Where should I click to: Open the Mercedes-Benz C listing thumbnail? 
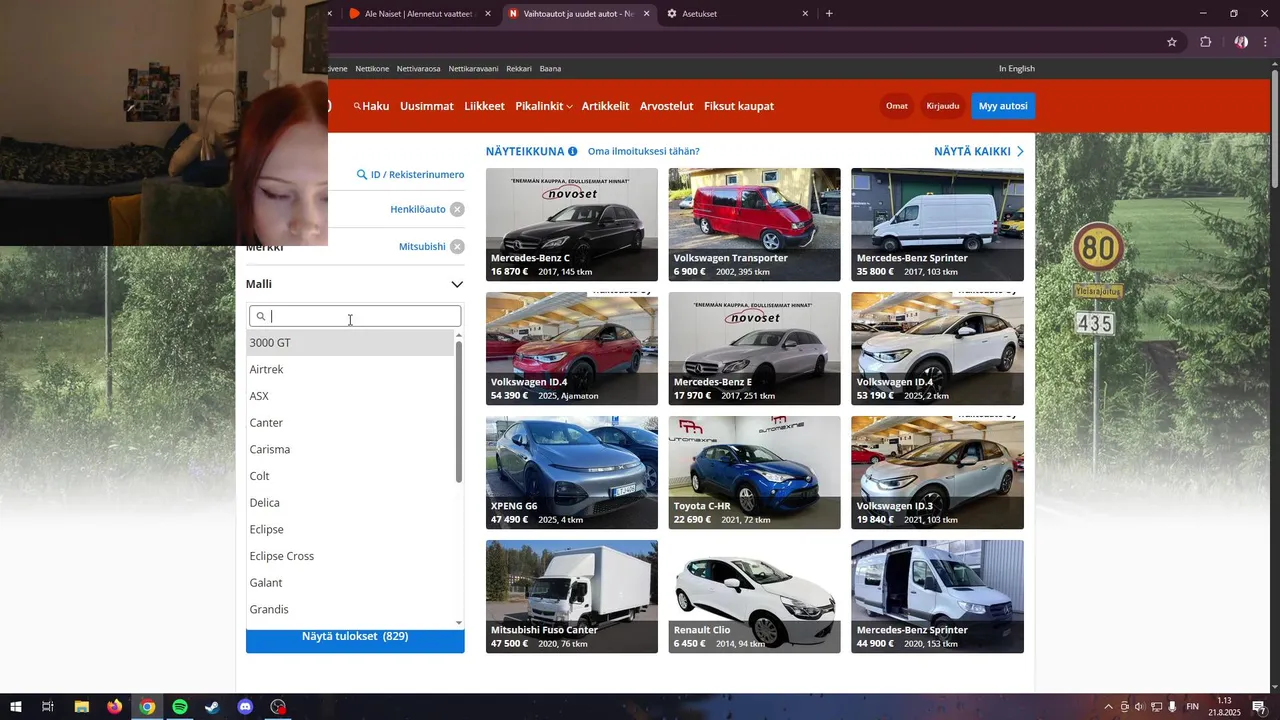click(x=572, y=225)
